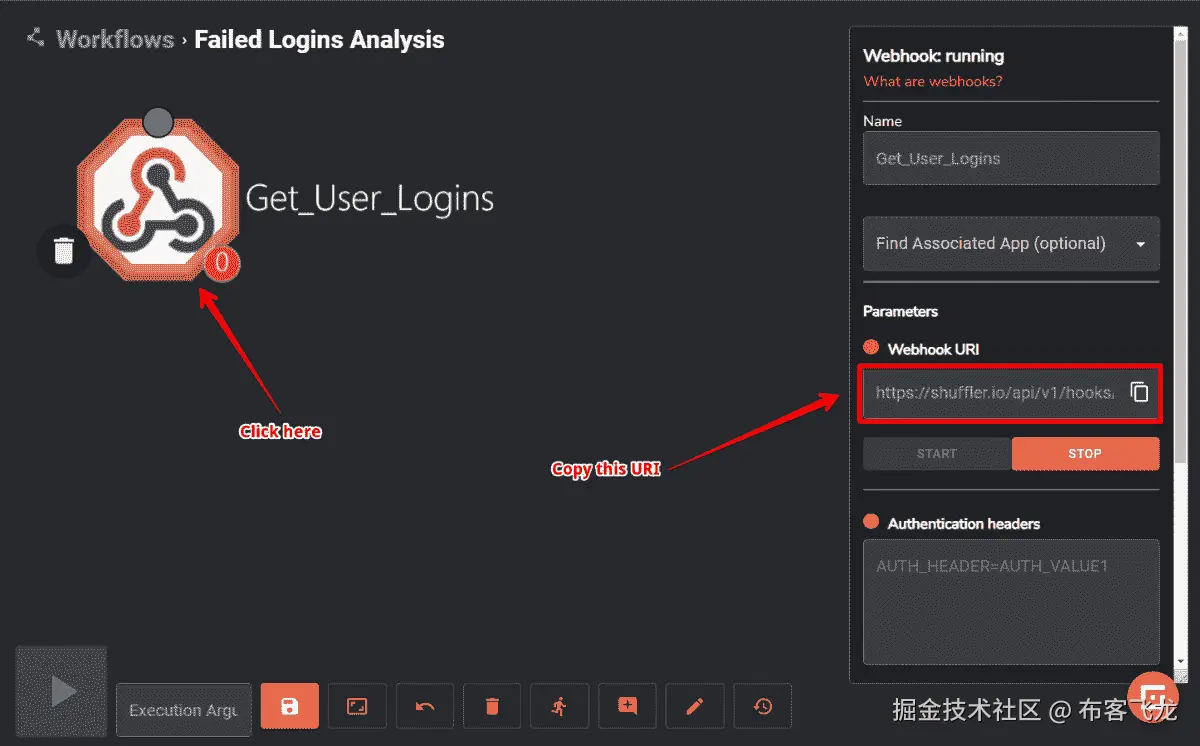Image resolution: width=1200 pixels, height=746 pixels.
Task: Run the workflow with the play button
Action: [61, 691]
